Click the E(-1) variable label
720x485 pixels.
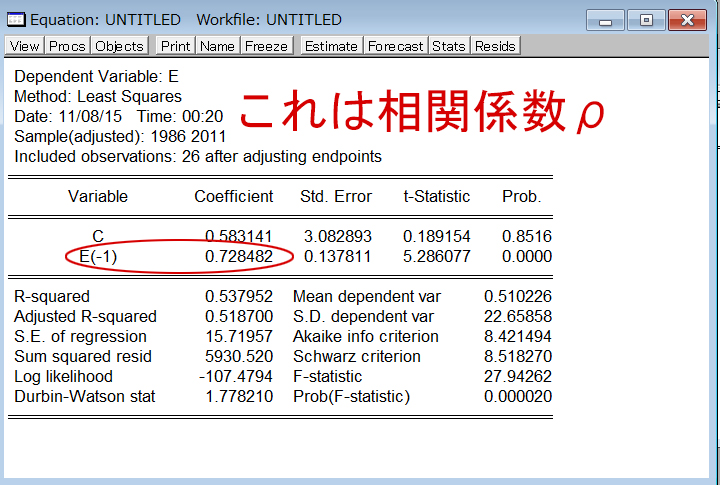coord(98,257)
